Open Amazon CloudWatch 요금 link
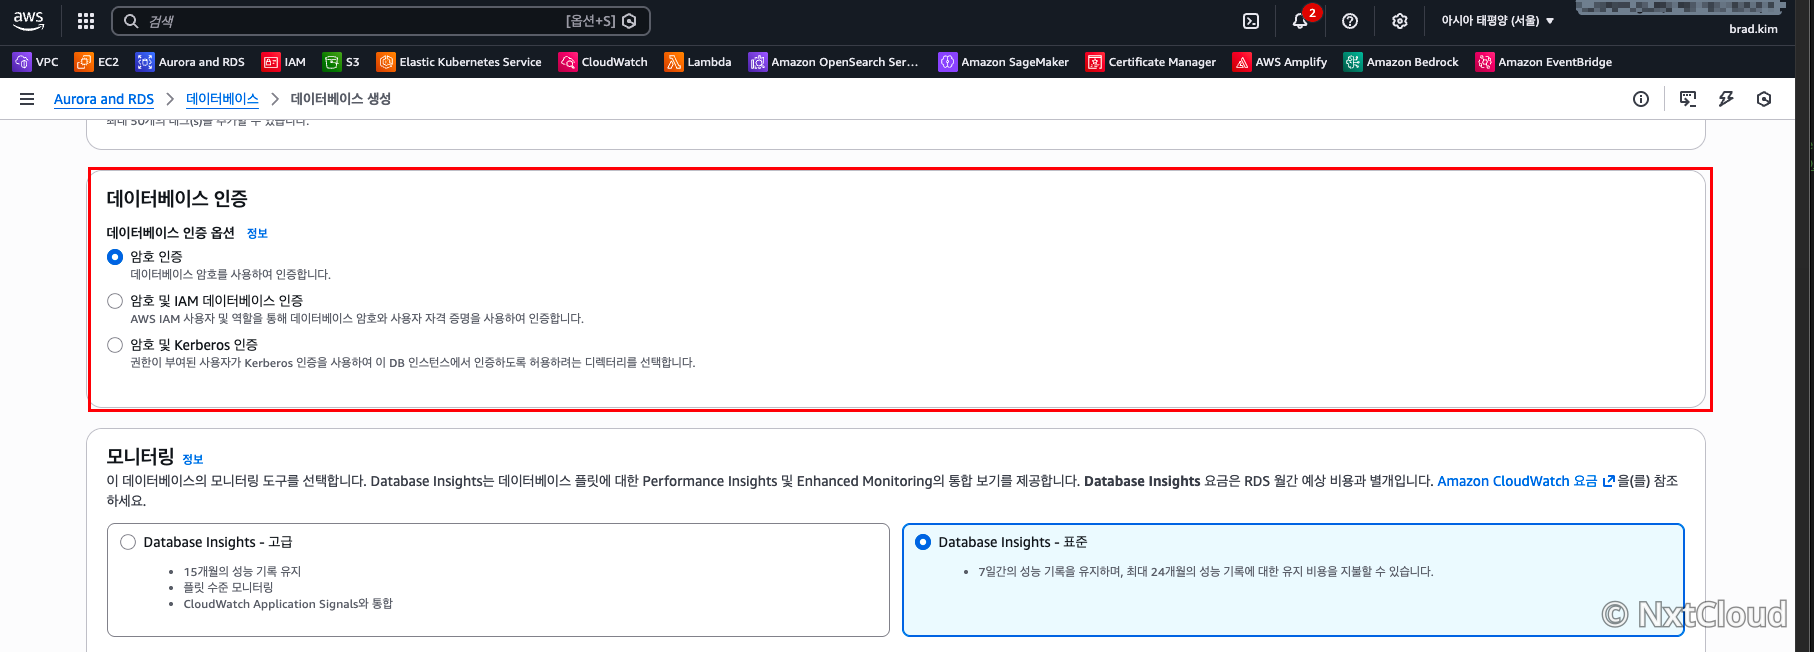 tap(1526, 481)
